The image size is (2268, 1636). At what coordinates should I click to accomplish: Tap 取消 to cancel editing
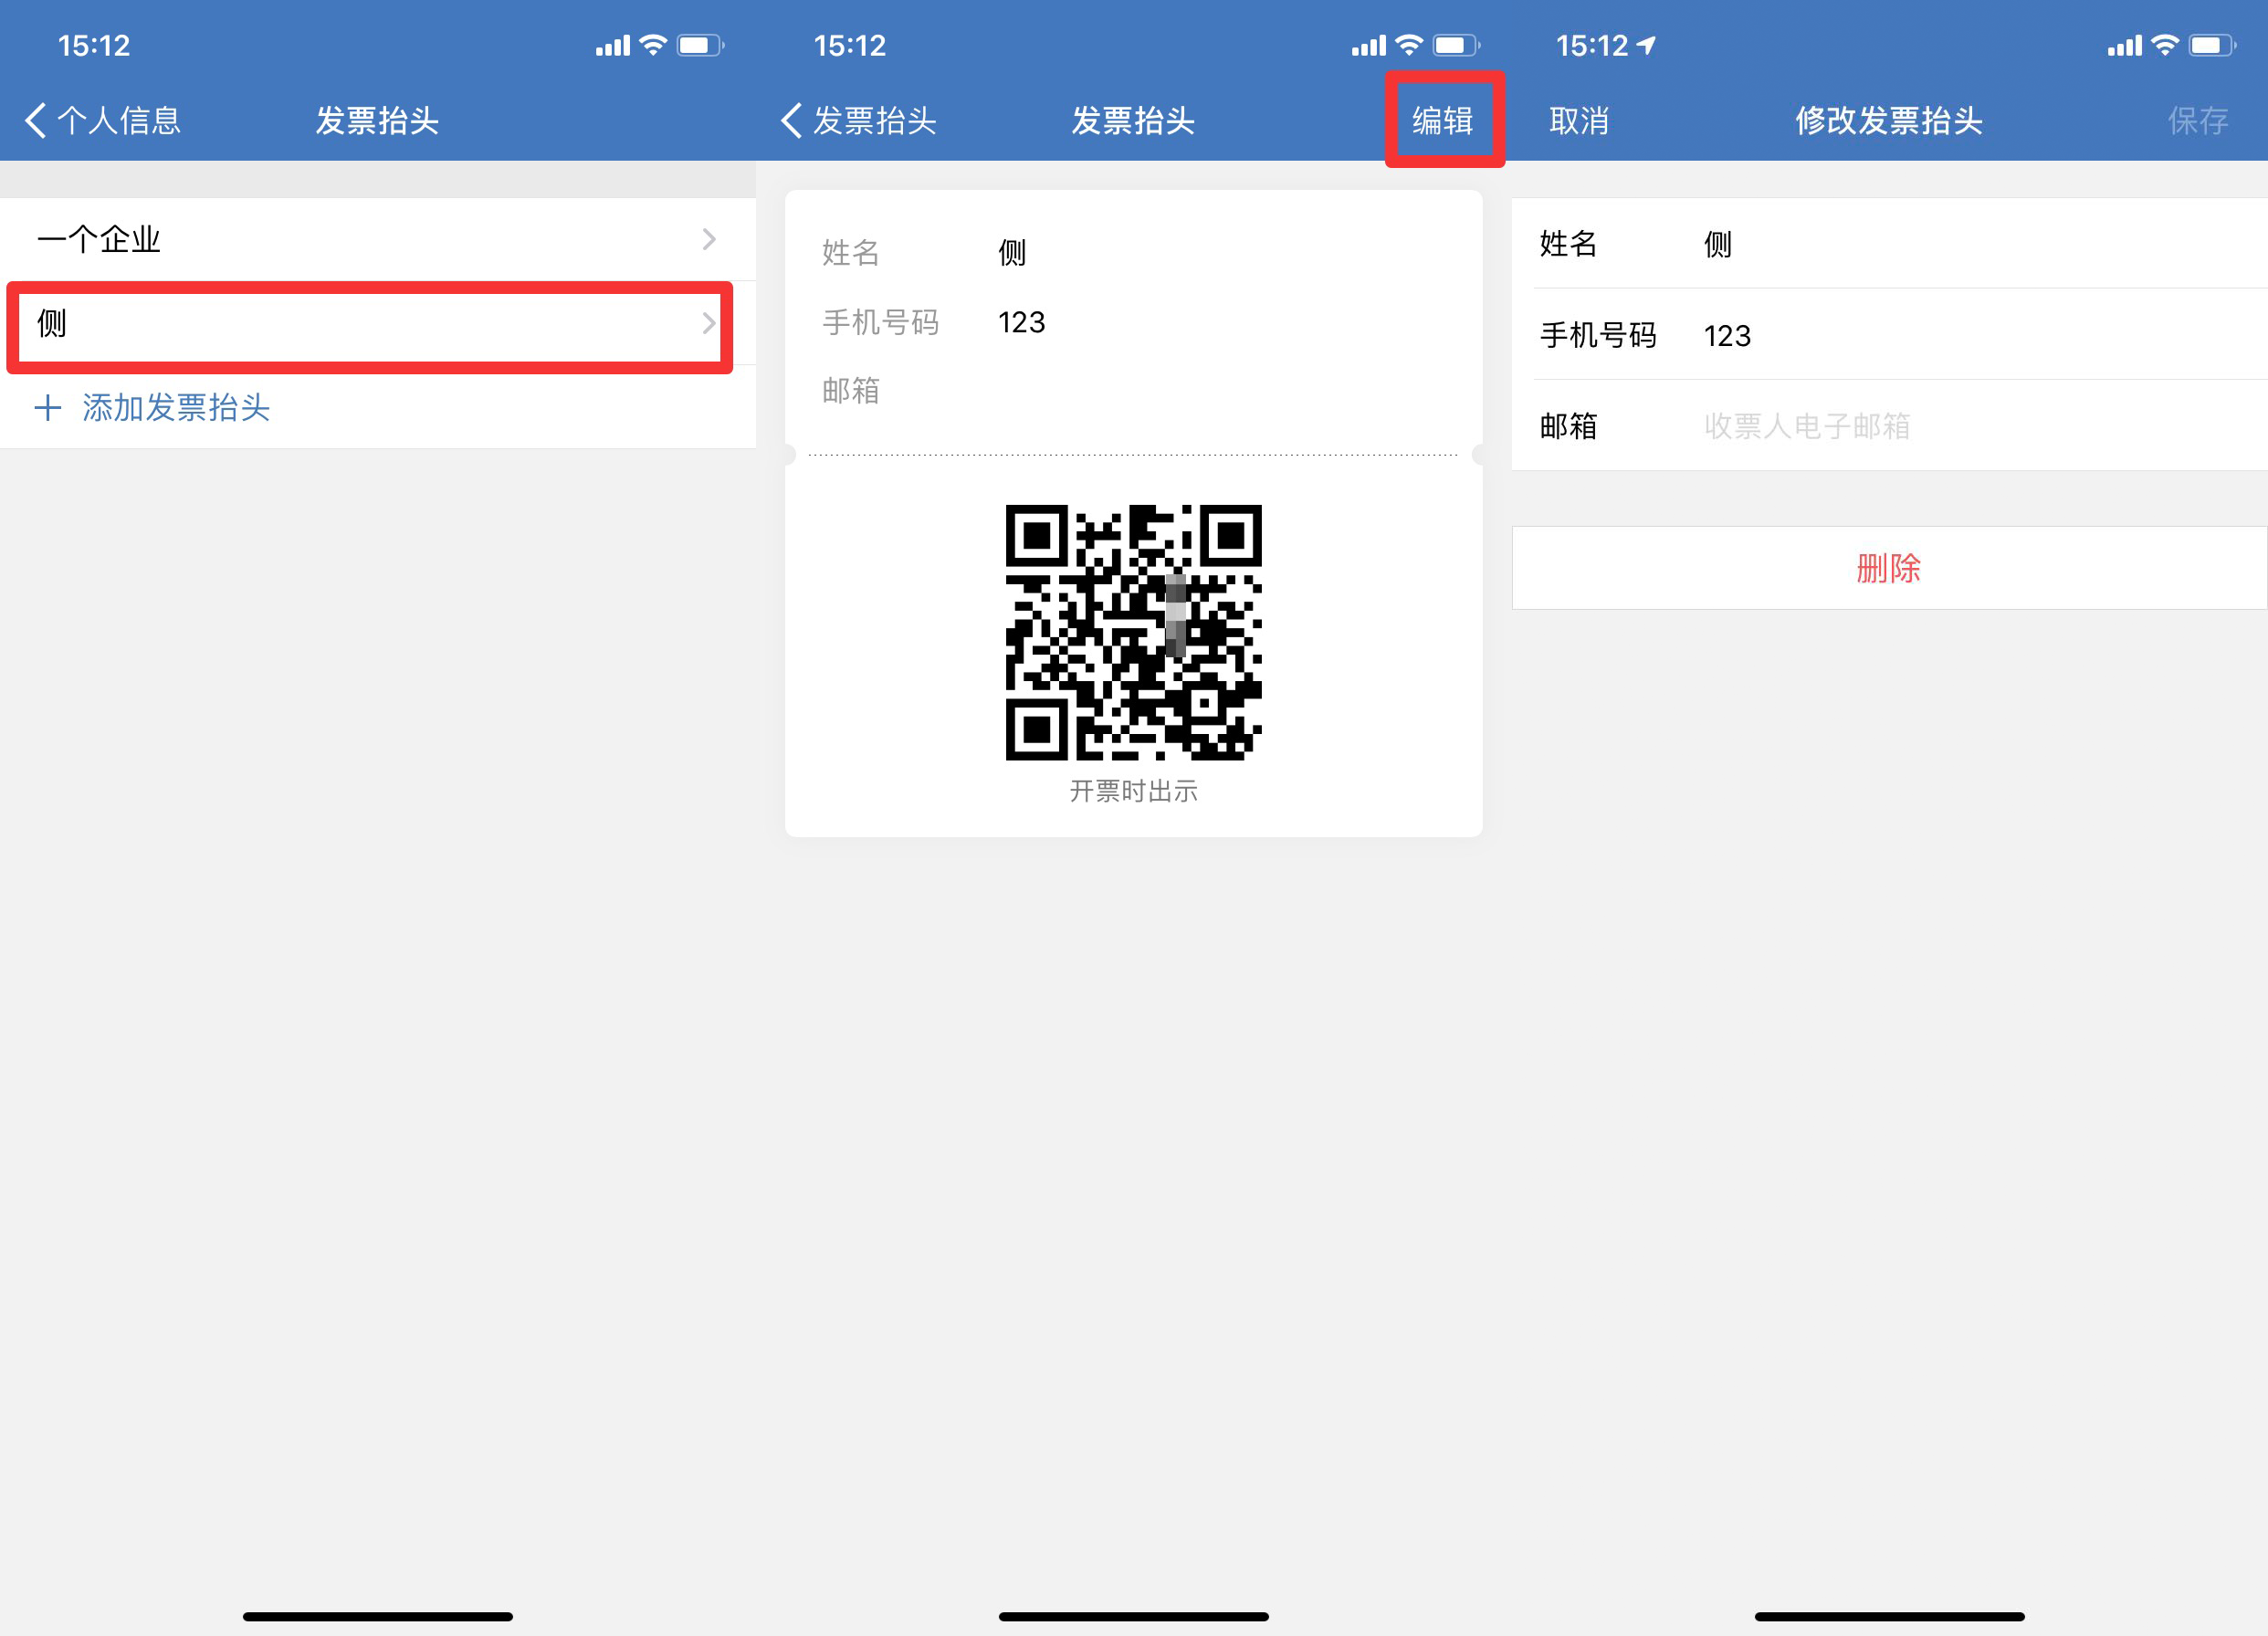click(x=1579, y=120)
